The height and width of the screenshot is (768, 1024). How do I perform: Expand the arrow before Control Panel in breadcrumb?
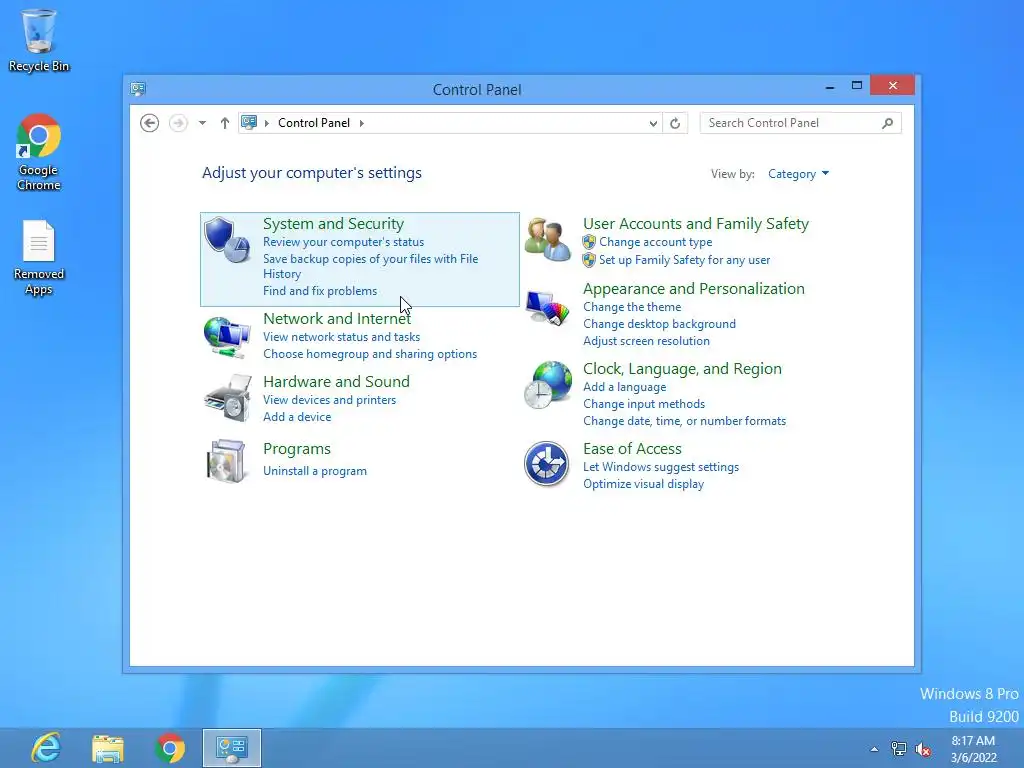[x=266, y=123]
